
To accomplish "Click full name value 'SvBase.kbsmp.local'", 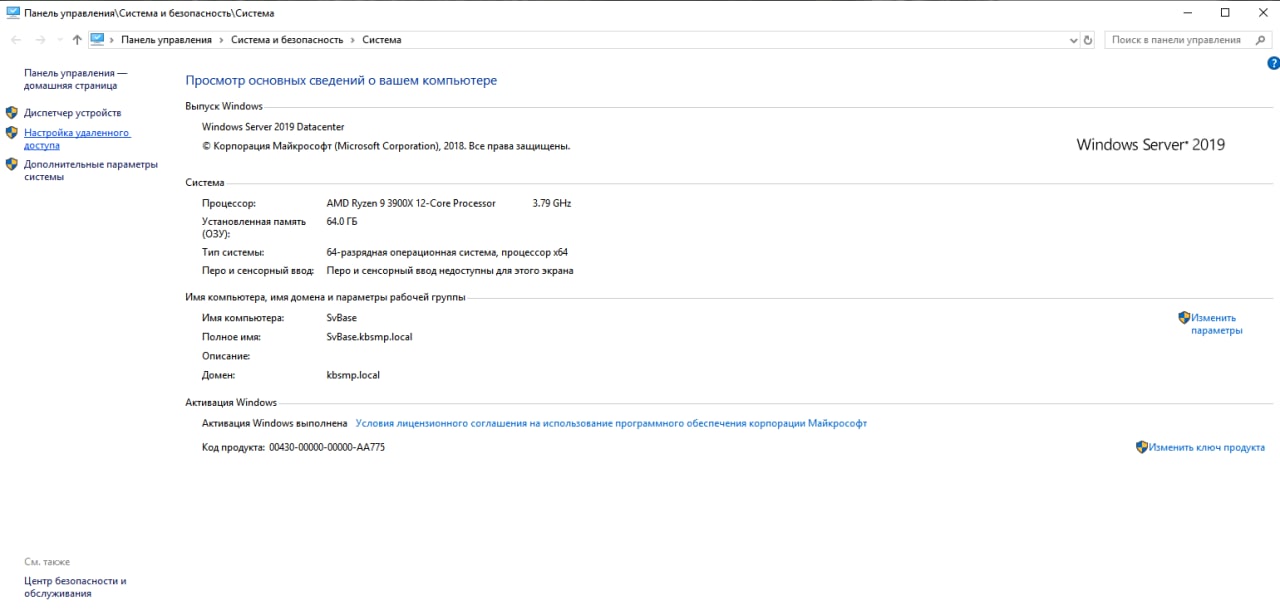I will coord(369,336).
